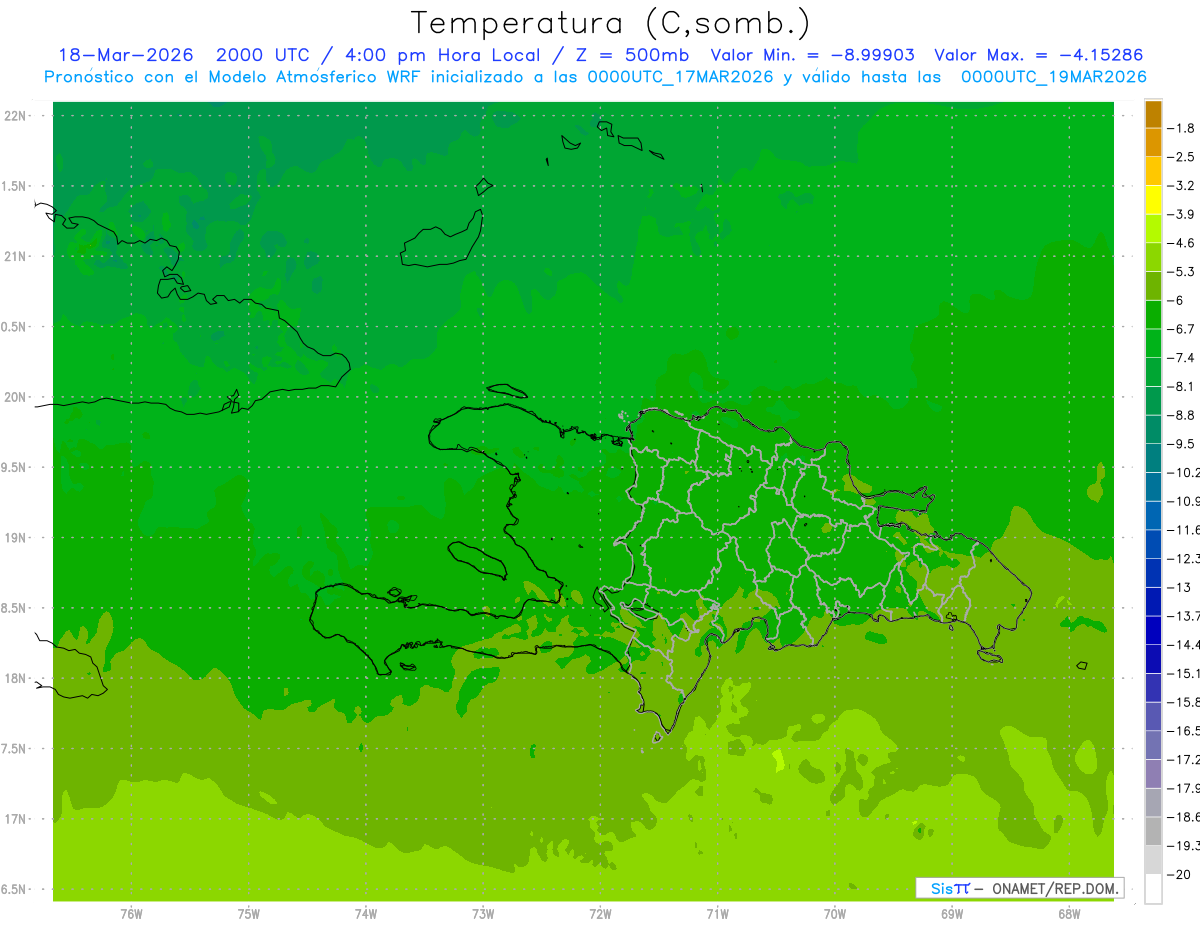1200x927 pixels.
Task: Click the "20N" latitude label
Action: coord(16,397)
